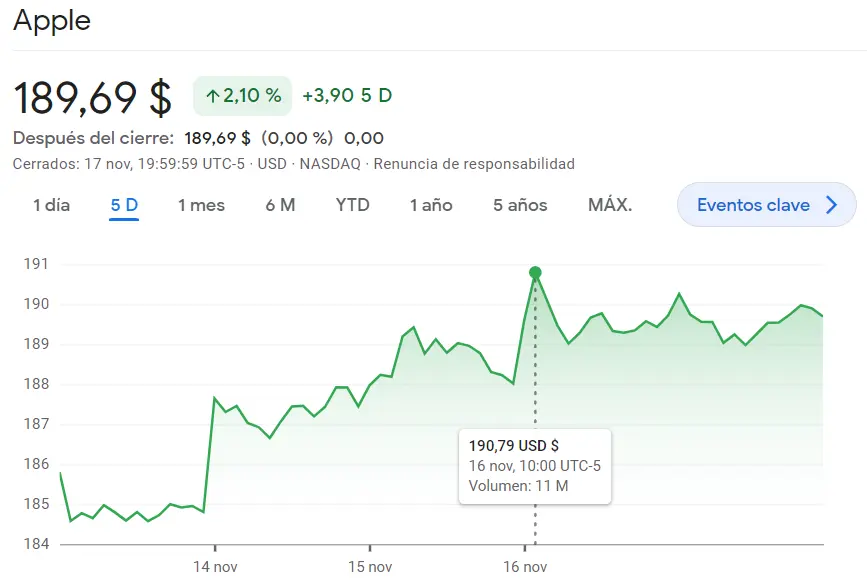Select the YTD range tab
The width and height of the screenshot is (867, 588).
[351, 204]
